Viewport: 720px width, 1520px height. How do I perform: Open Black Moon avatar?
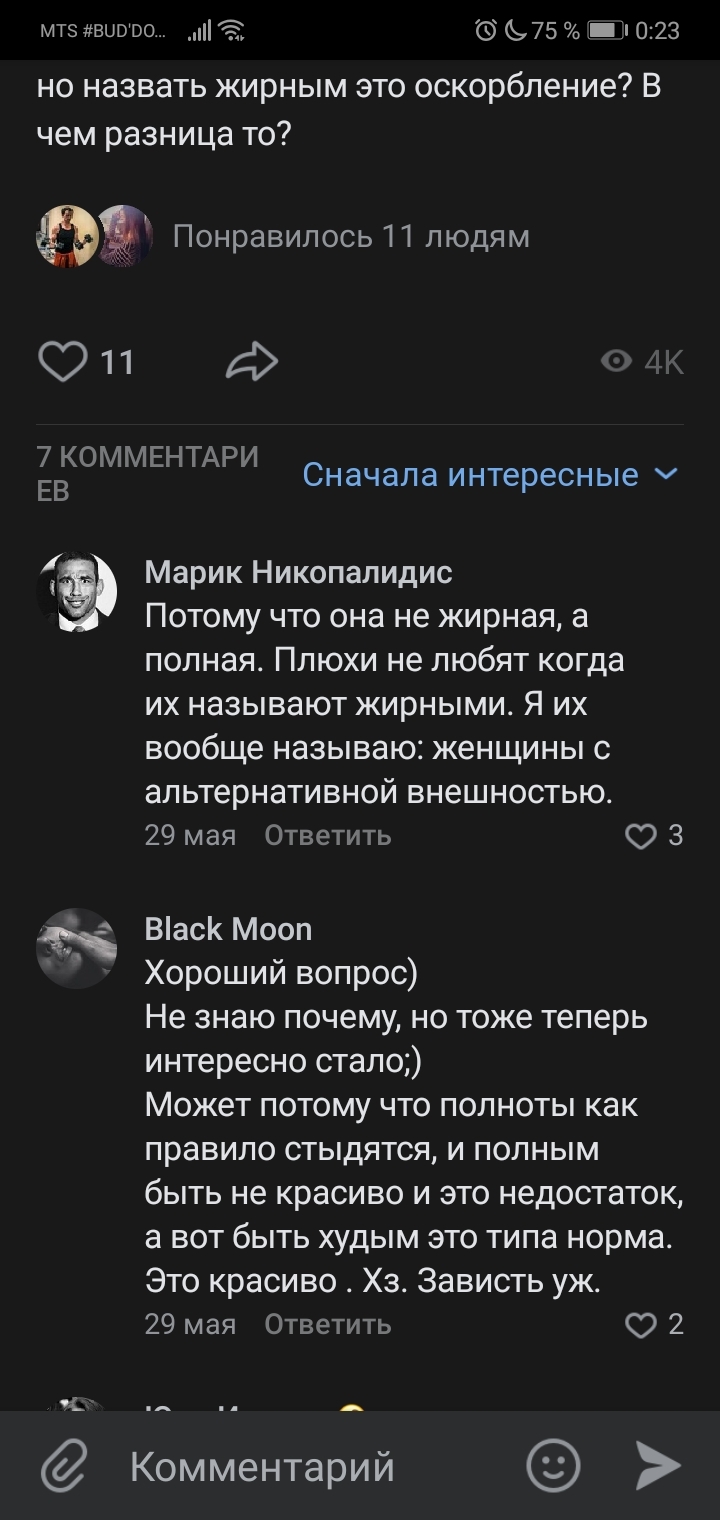pos(77,949)
